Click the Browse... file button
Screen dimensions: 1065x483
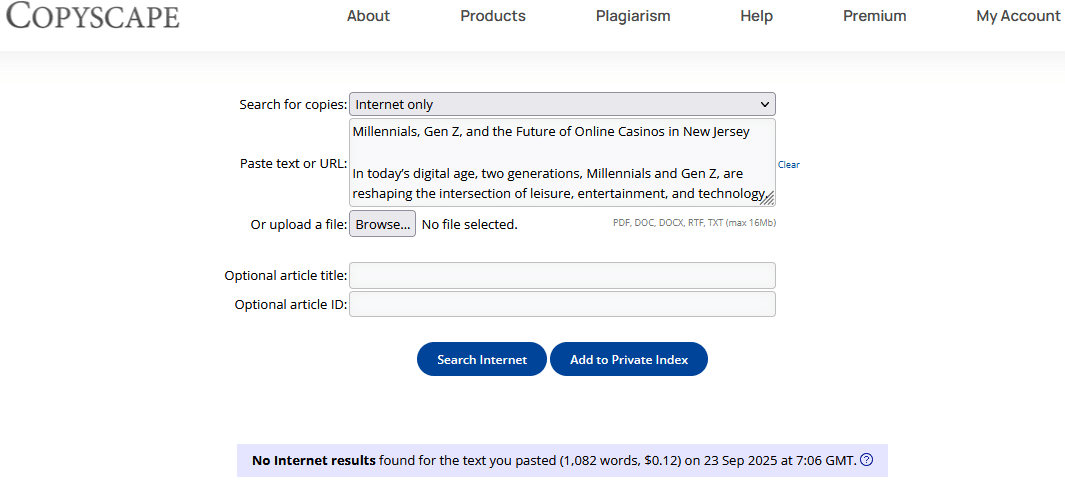tap(382, 225)
